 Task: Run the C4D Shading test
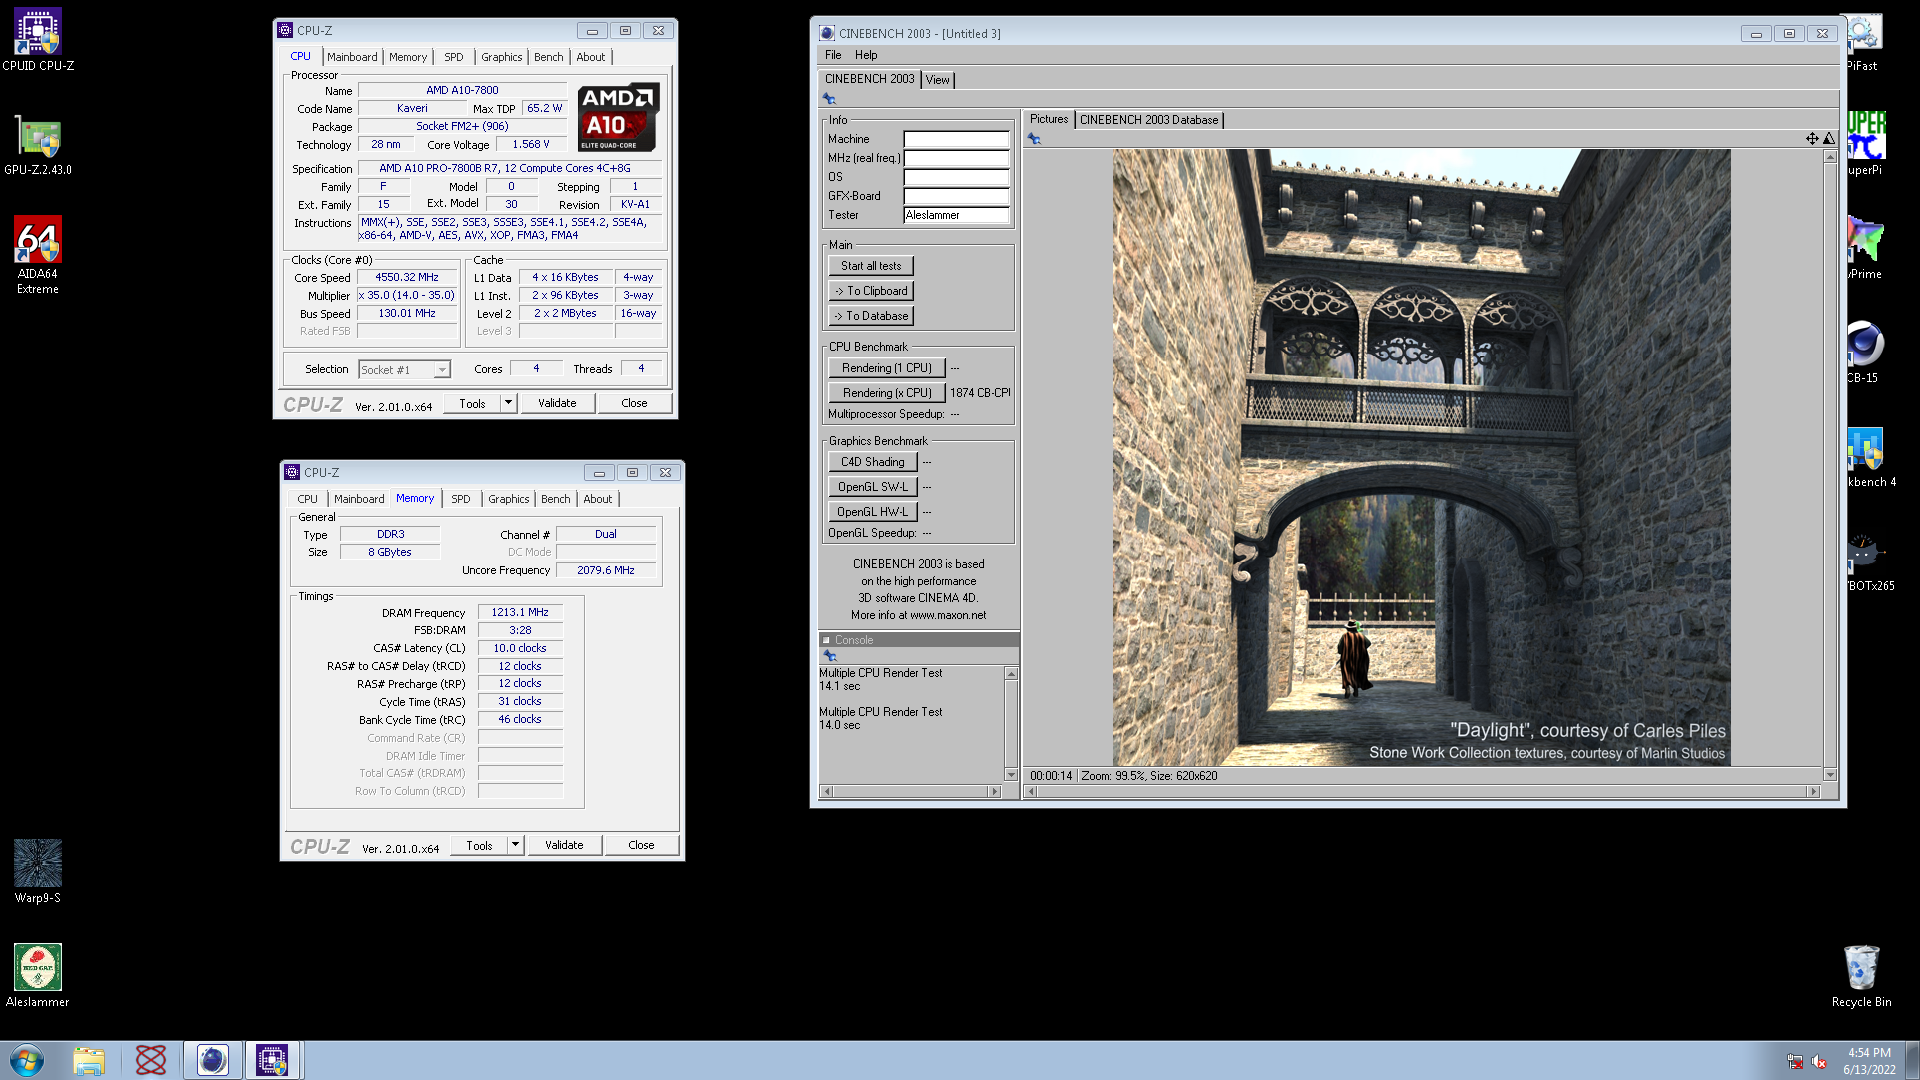[872, 462]
